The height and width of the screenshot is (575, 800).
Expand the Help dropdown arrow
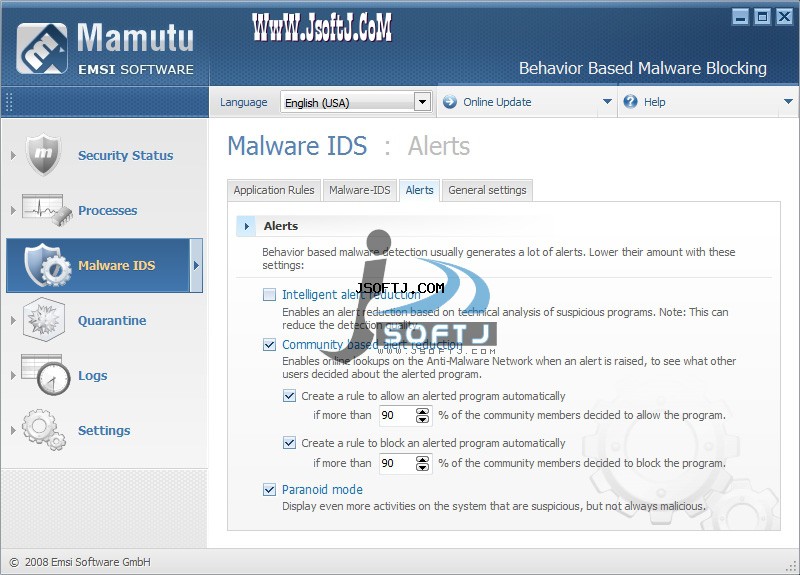point(788,102)
